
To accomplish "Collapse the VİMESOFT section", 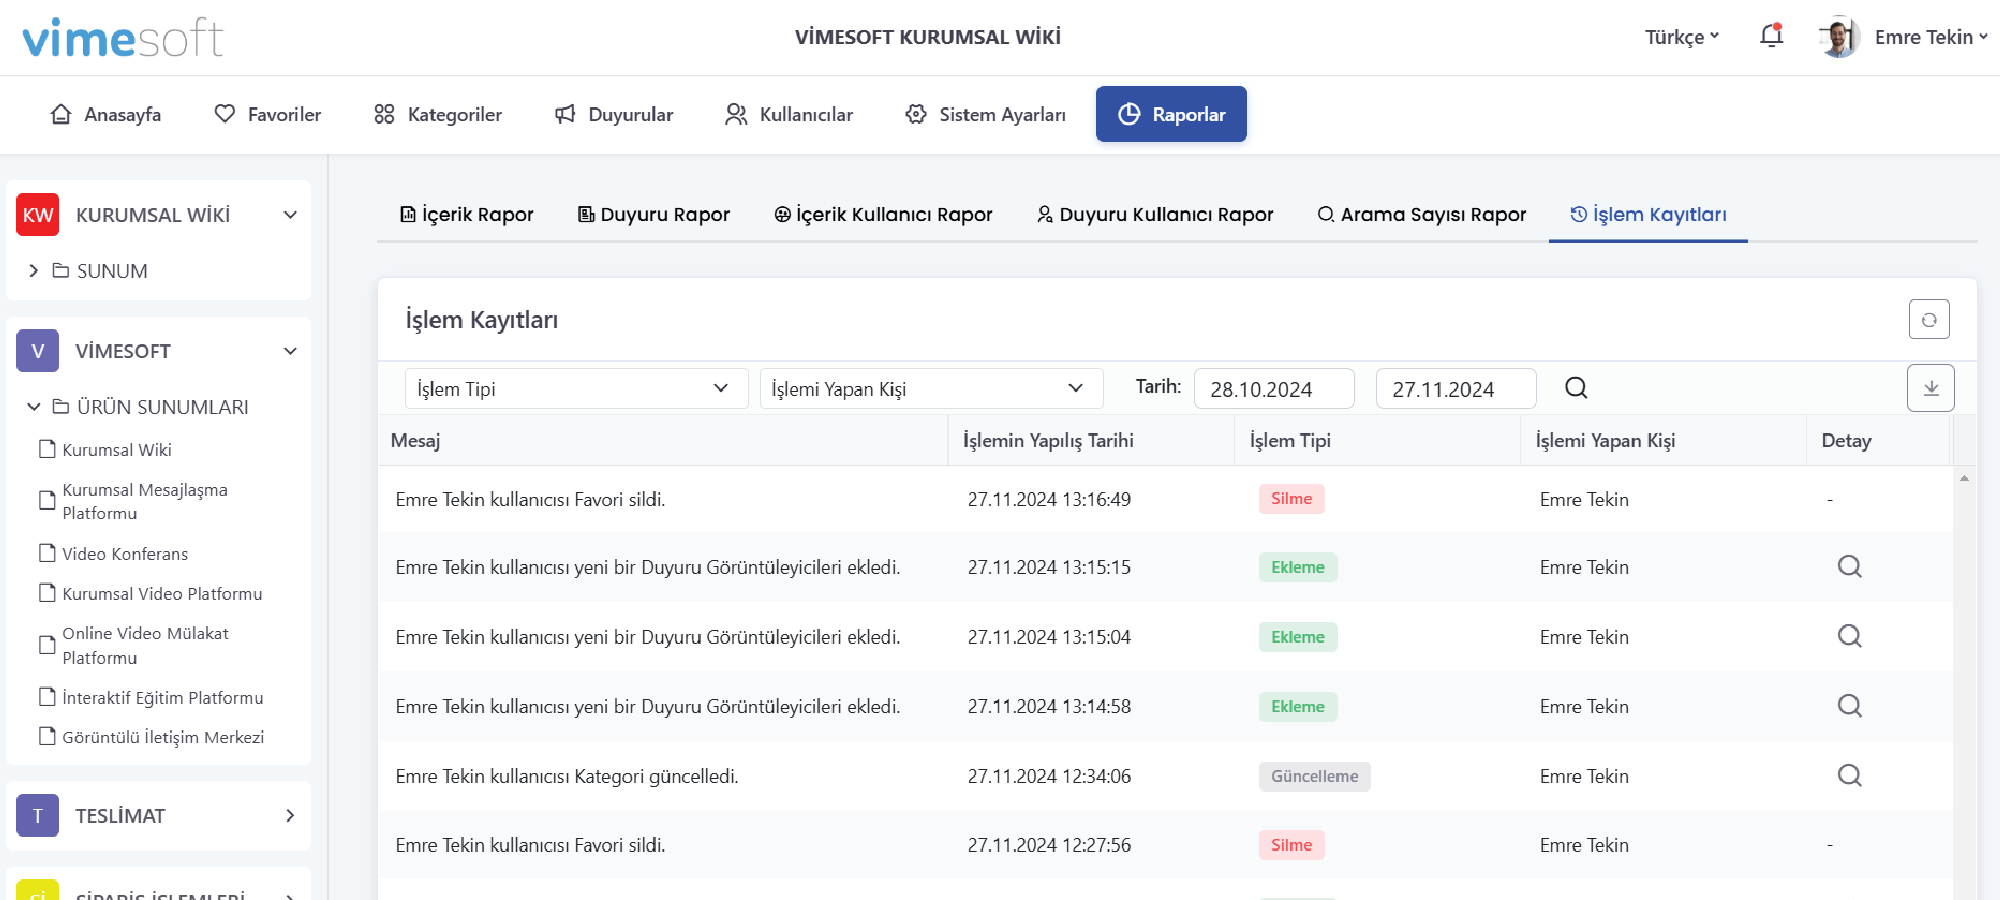I will [x=290, y=351].
